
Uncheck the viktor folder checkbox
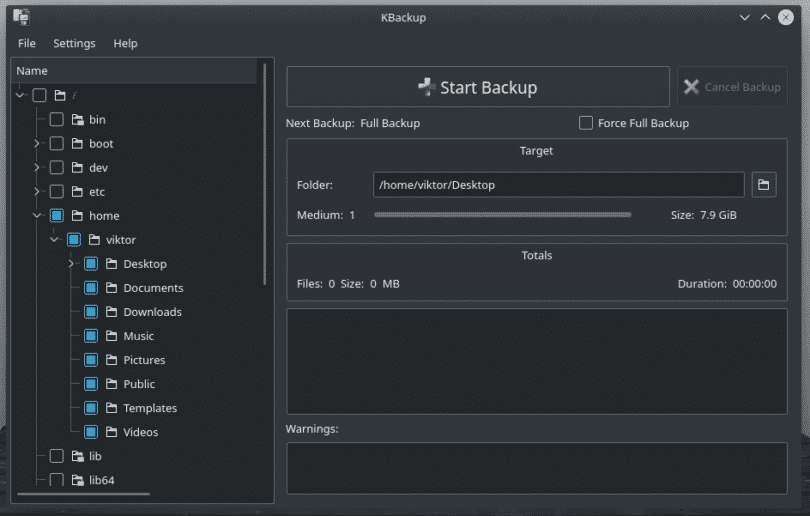(x=74, y=240)
